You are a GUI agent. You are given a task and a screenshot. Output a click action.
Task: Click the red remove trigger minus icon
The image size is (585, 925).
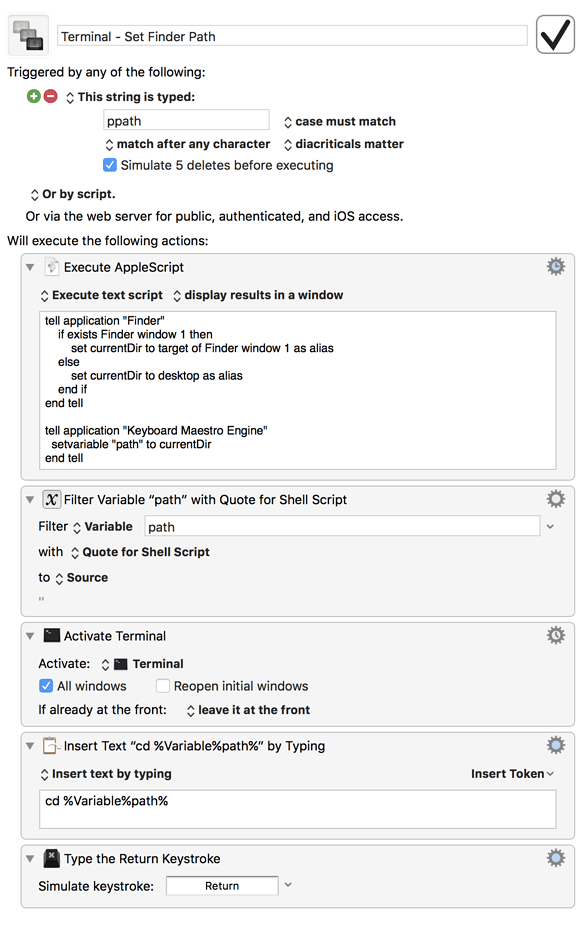coord(51,96)
